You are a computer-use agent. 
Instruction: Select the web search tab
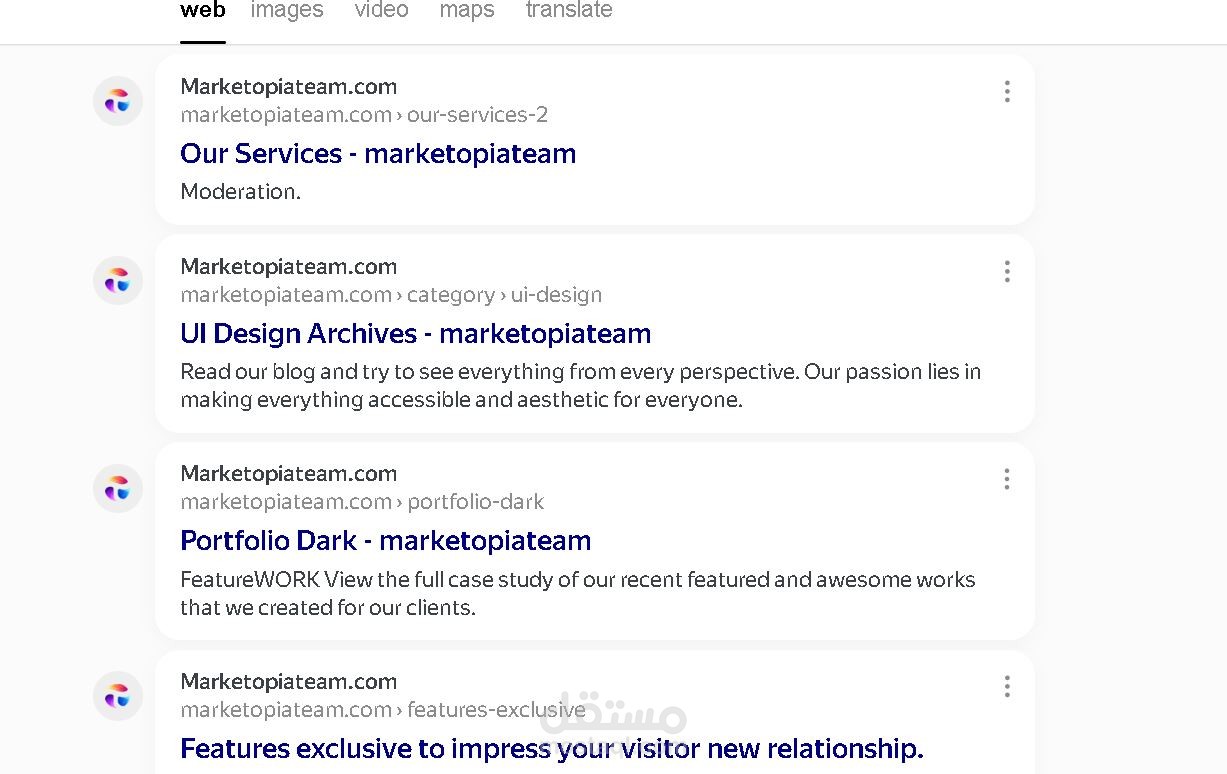point(203,11)
